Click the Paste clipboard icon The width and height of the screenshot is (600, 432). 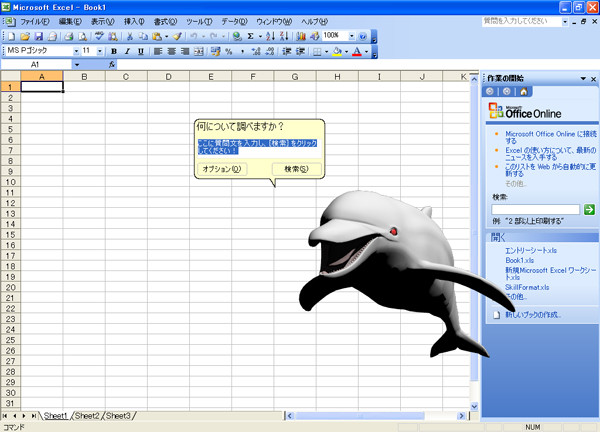pyautogui.click(x=157, y=36)
